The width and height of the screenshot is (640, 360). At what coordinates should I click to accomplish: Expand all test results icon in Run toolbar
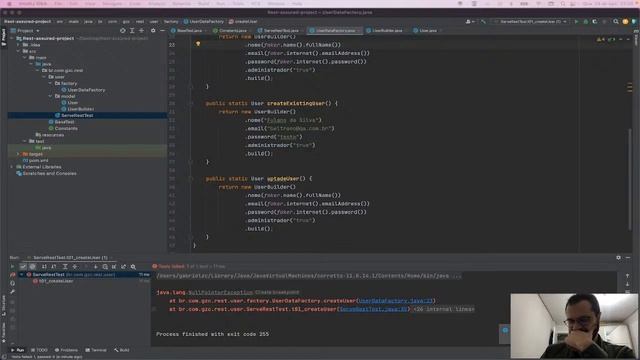(65, 267)
